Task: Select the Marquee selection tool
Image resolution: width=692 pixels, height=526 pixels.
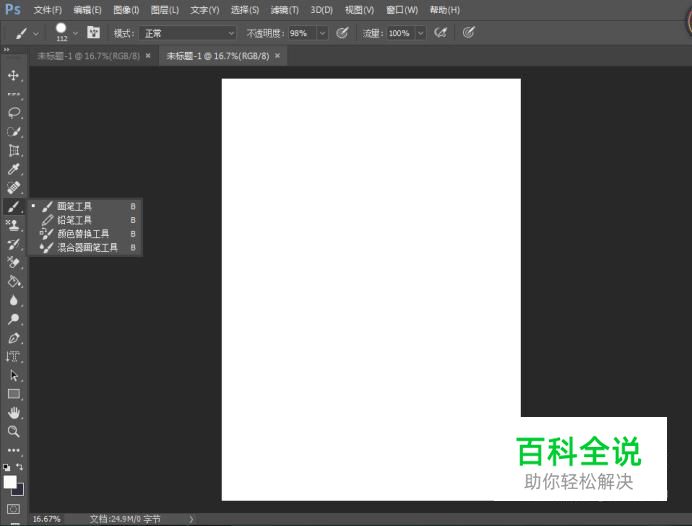Action: pyautogui.click(x=13, y=94)
